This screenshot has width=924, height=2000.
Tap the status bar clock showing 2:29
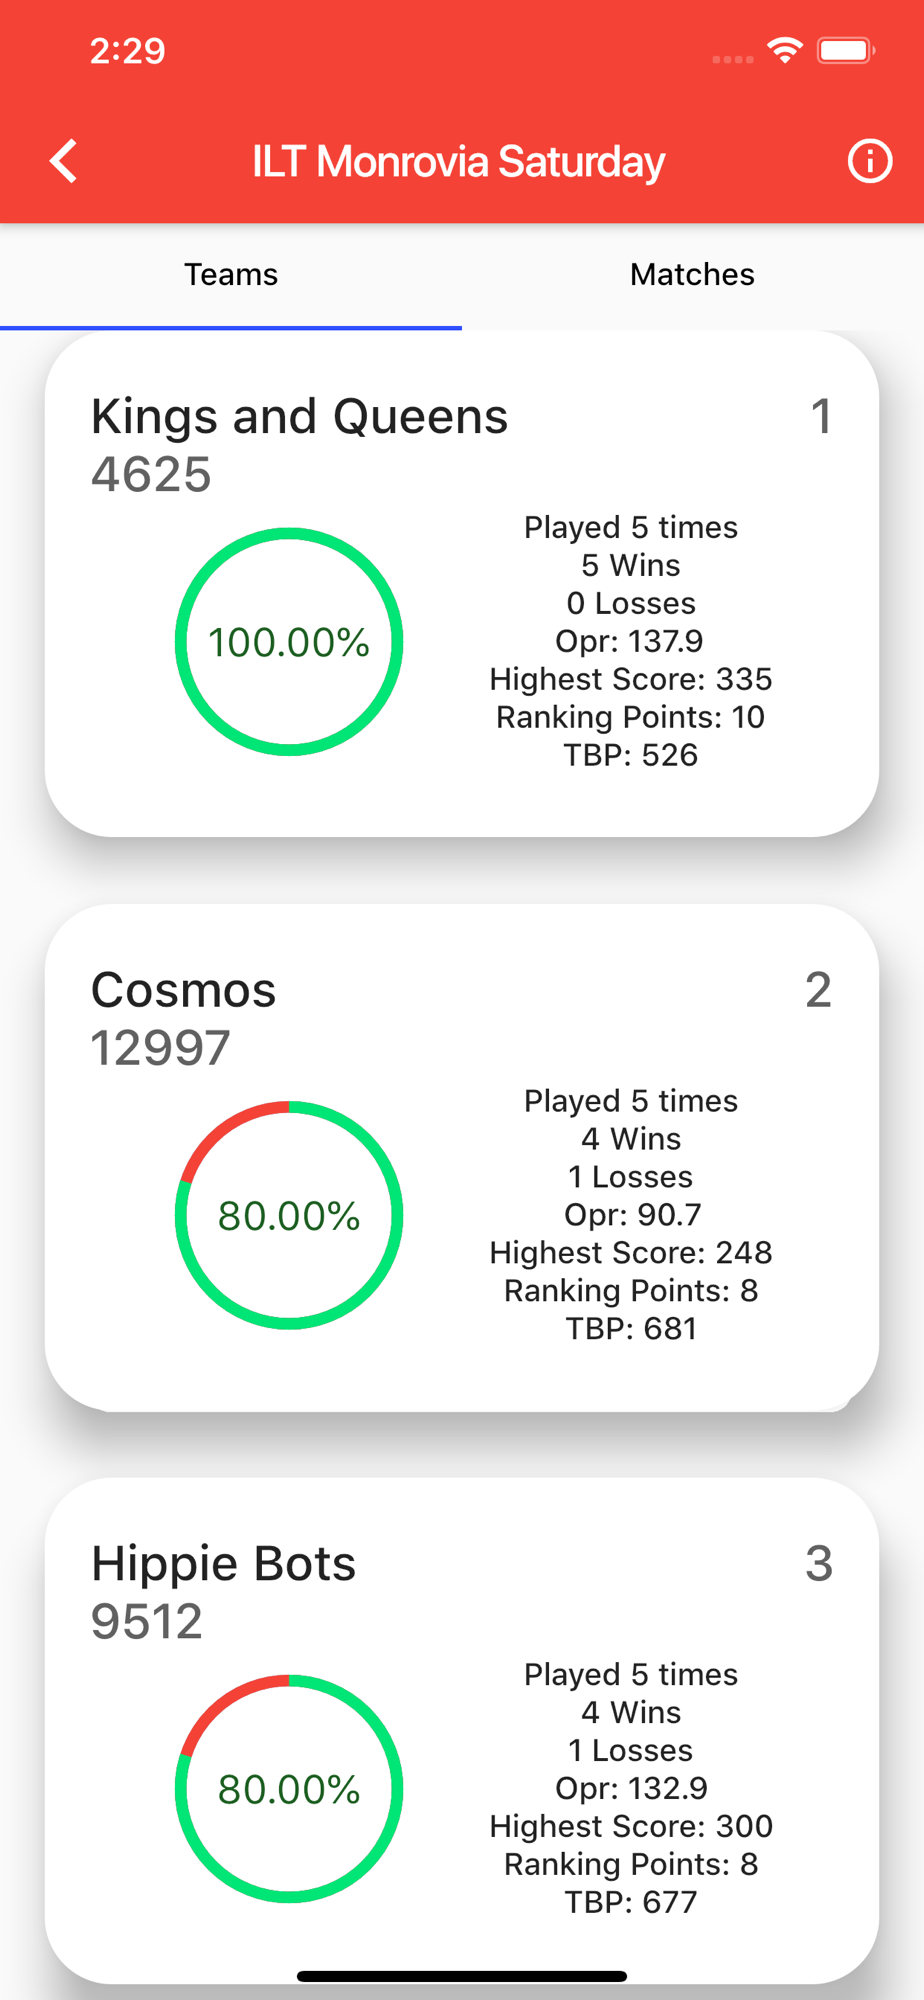click(127, 50)
